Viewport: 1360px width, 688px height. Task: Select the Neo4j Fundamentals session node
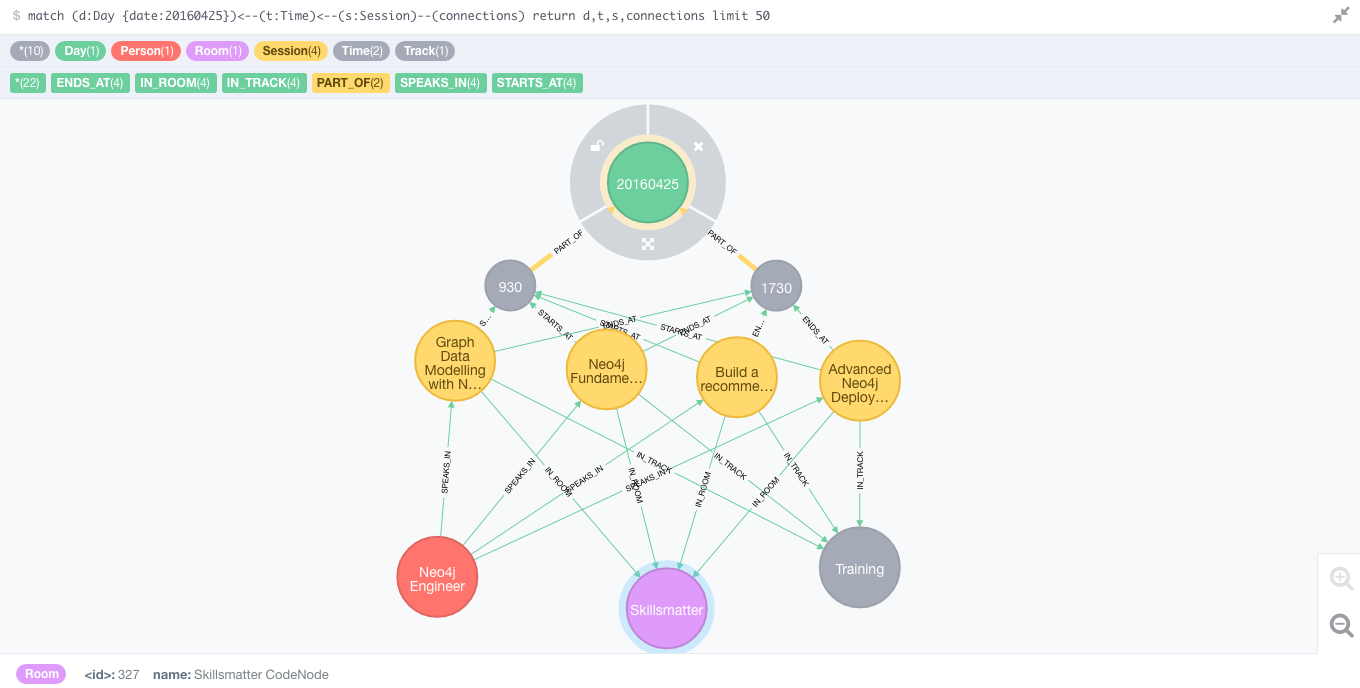(x=606, y=369)
